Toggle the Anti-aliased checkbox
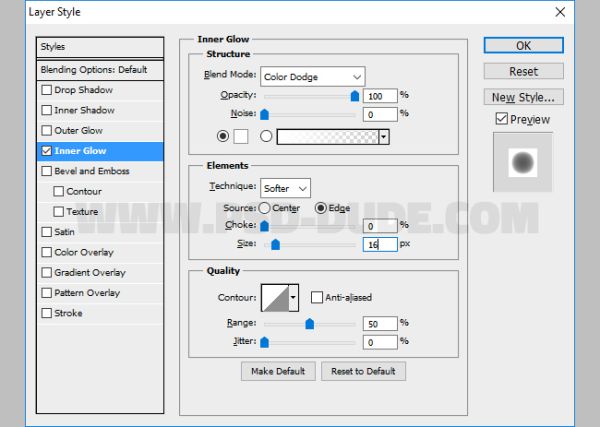 tap(317, 297)
